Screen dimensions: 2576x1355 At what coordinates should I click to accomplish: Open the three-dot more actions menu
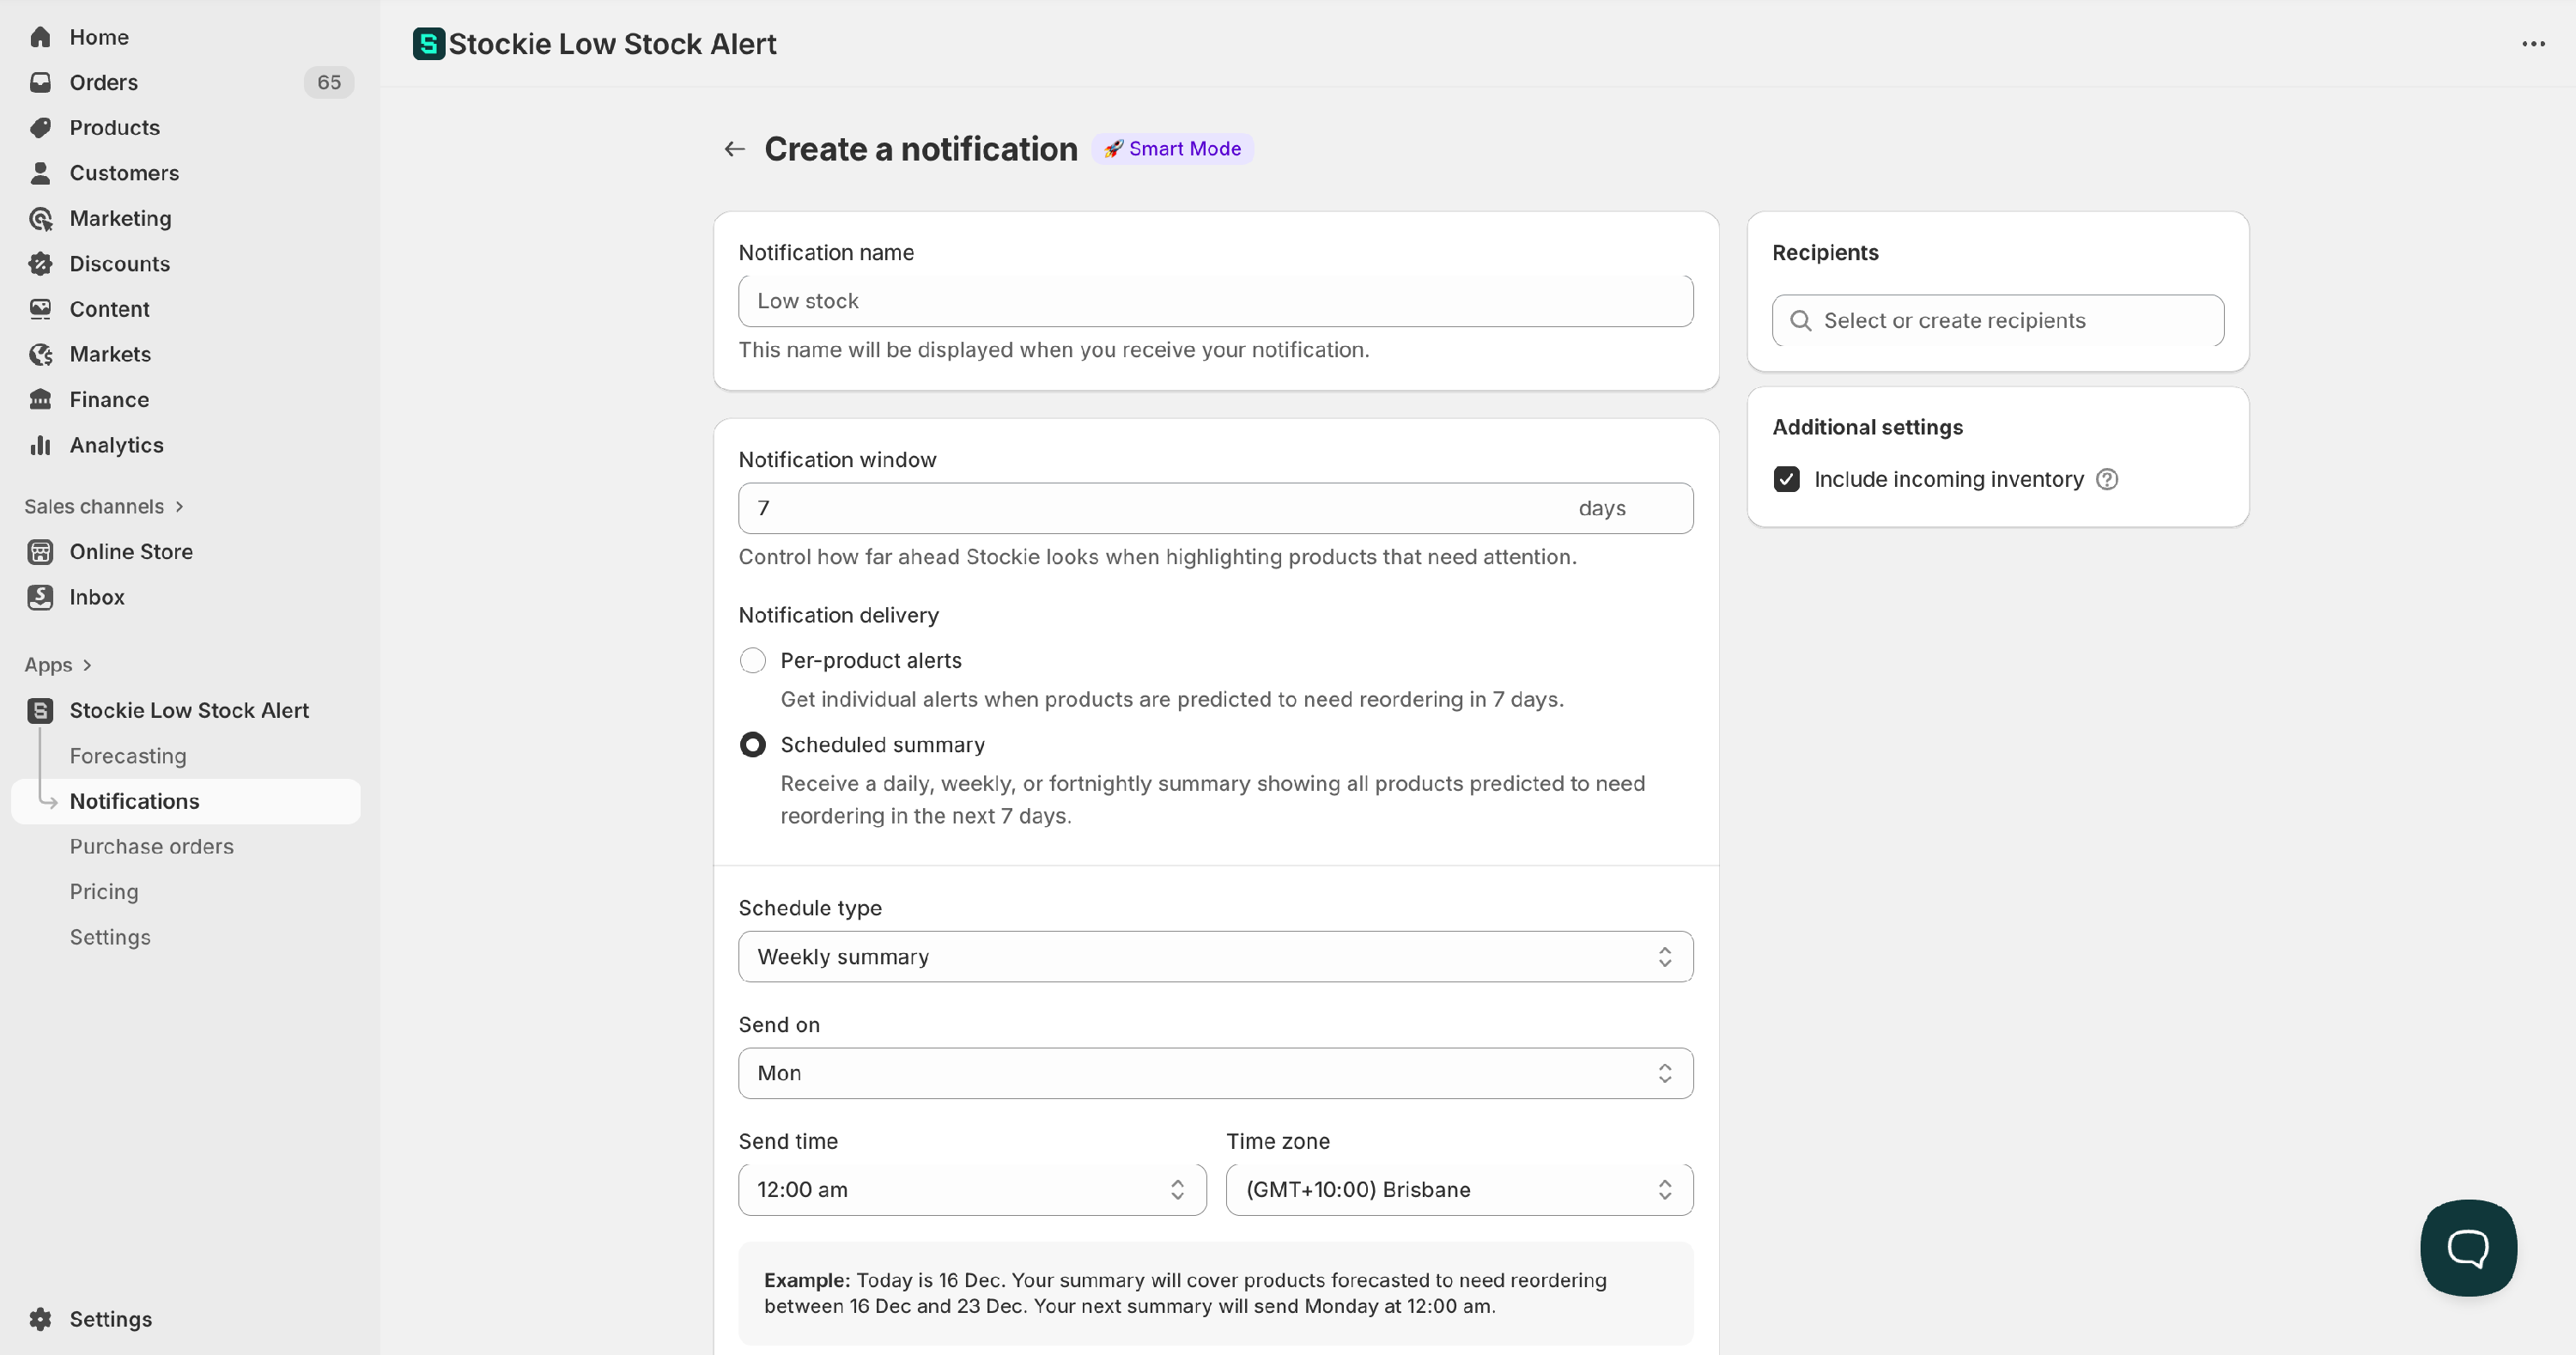pyautogui.click(x=2532, y=44)
